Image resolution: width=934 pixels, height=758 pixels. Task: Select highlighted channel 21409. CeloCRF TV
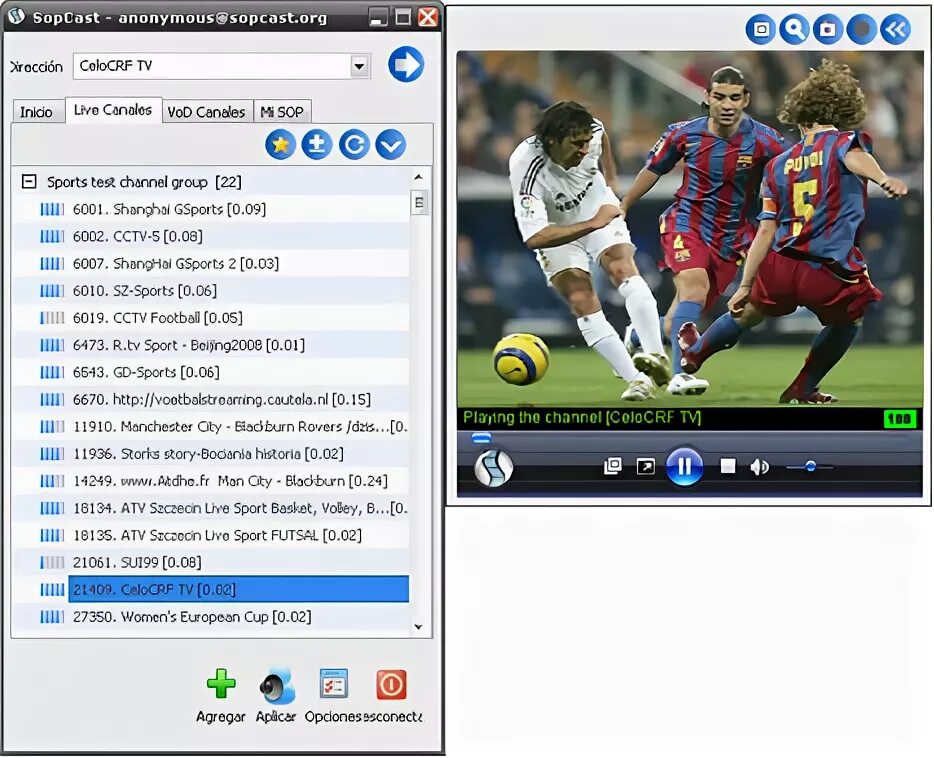pos(239,589)
